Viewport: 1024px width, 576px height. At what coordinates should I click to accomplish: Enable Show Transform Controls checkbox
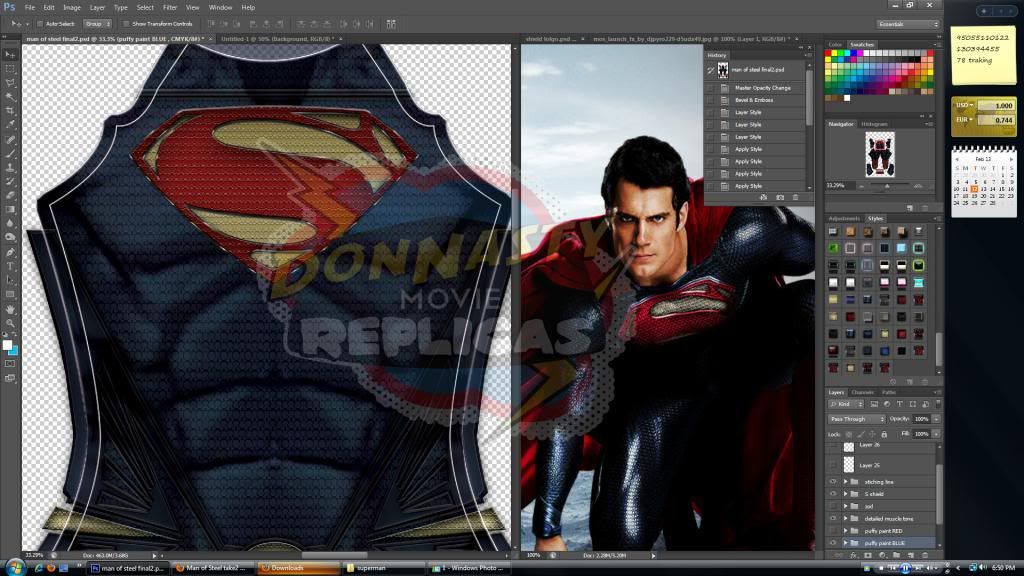click(127, 24)
